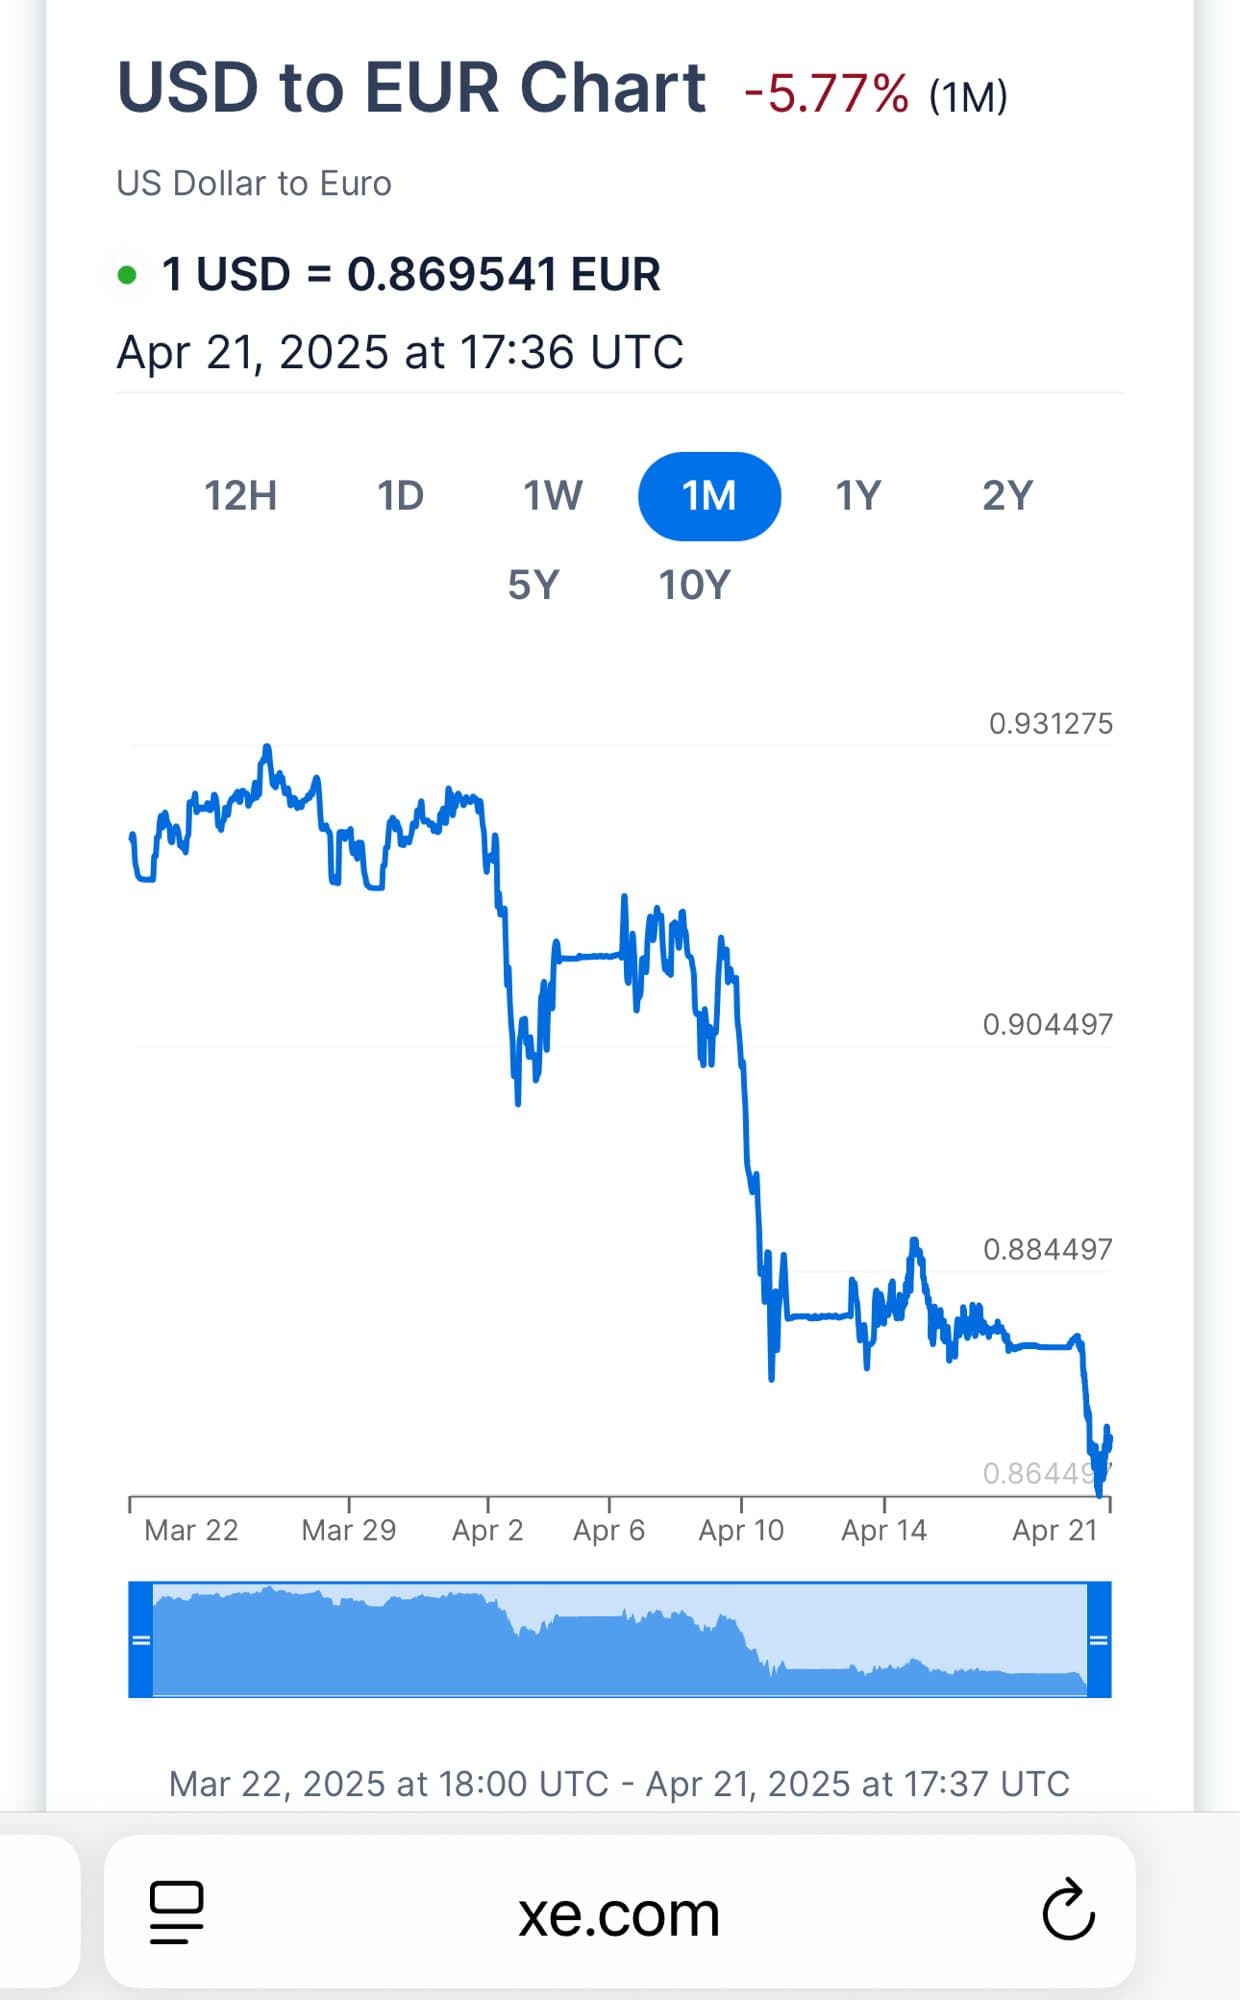This screenshot has width=1240, height=2000.
Task: Tap the xe.com address bar
Action: point(618,1914)
